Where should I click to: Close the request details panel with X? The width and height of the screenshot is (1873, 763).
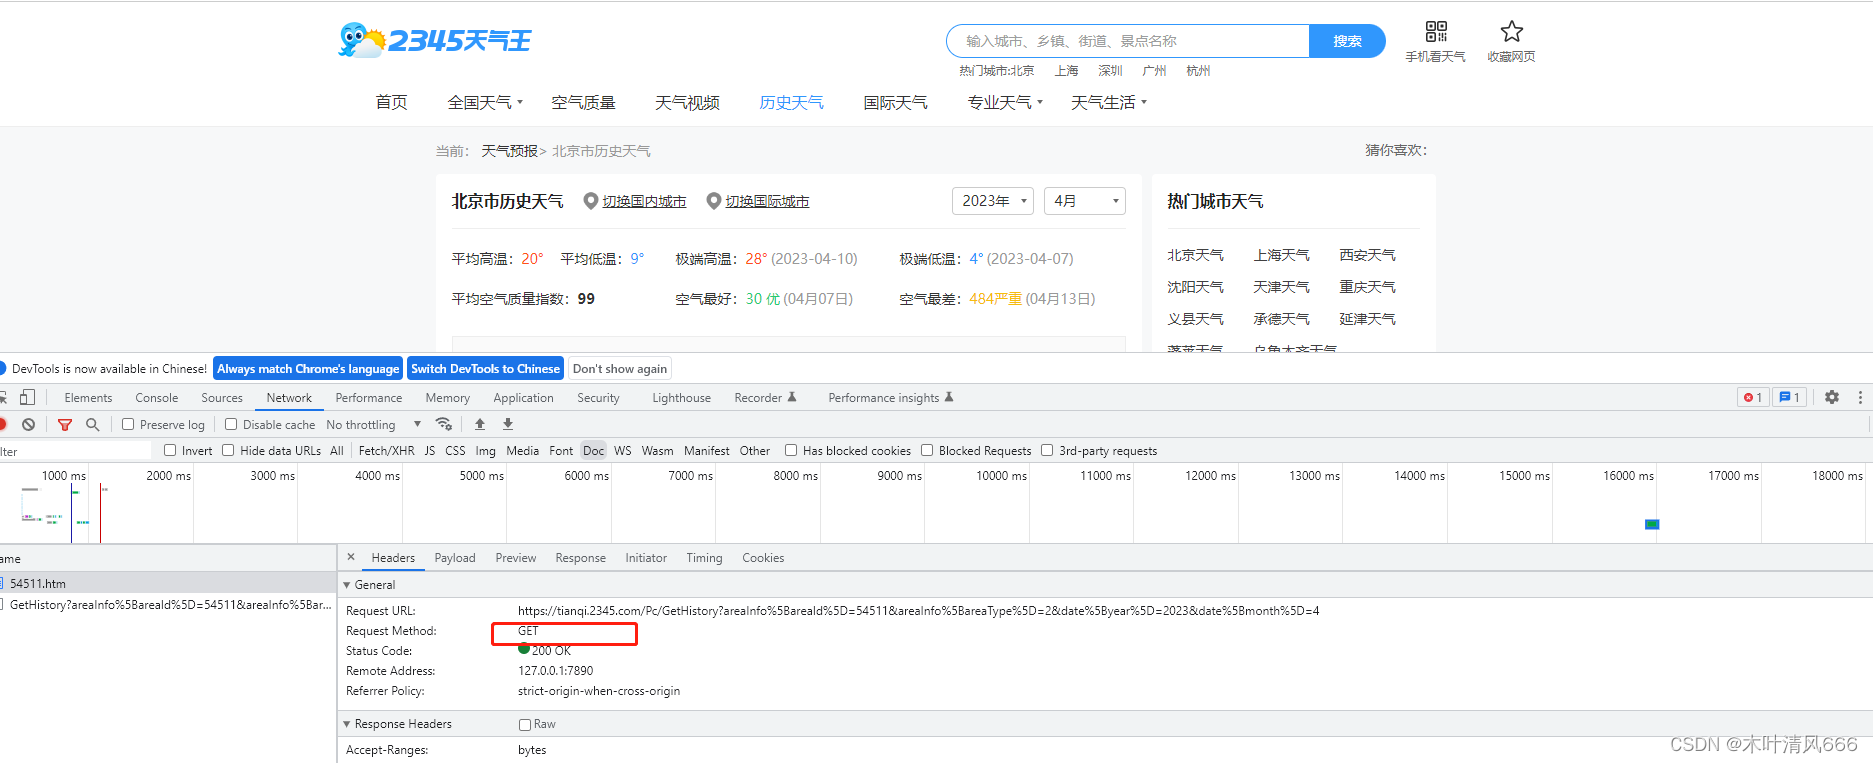(351, 557)
